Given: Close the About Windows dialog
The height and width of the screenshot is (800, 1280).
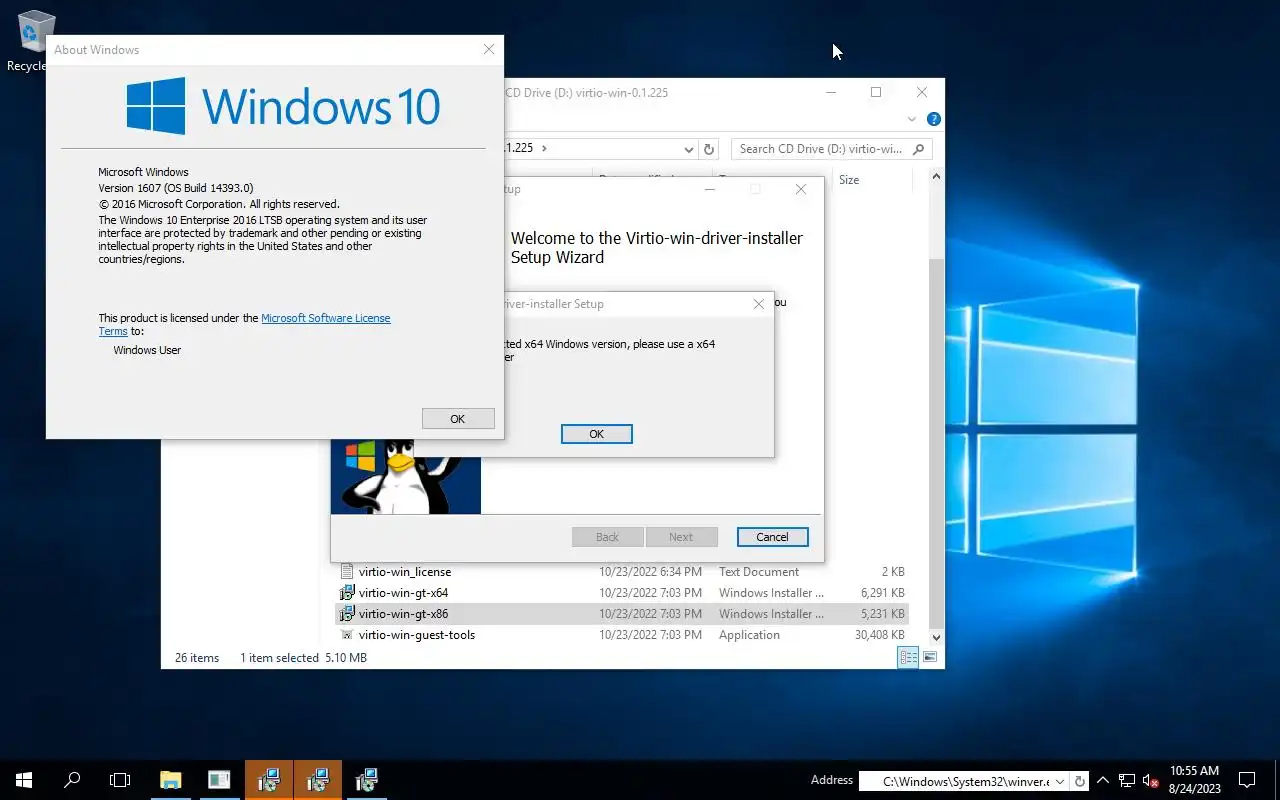Looking at the screenshot, I should pos(489,49).
